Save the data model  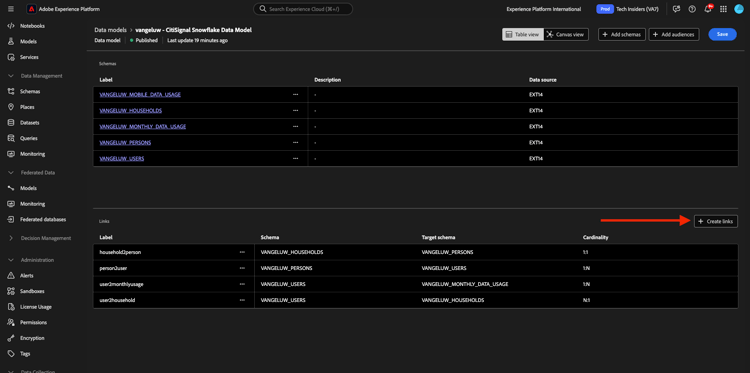tap(722, 34)
